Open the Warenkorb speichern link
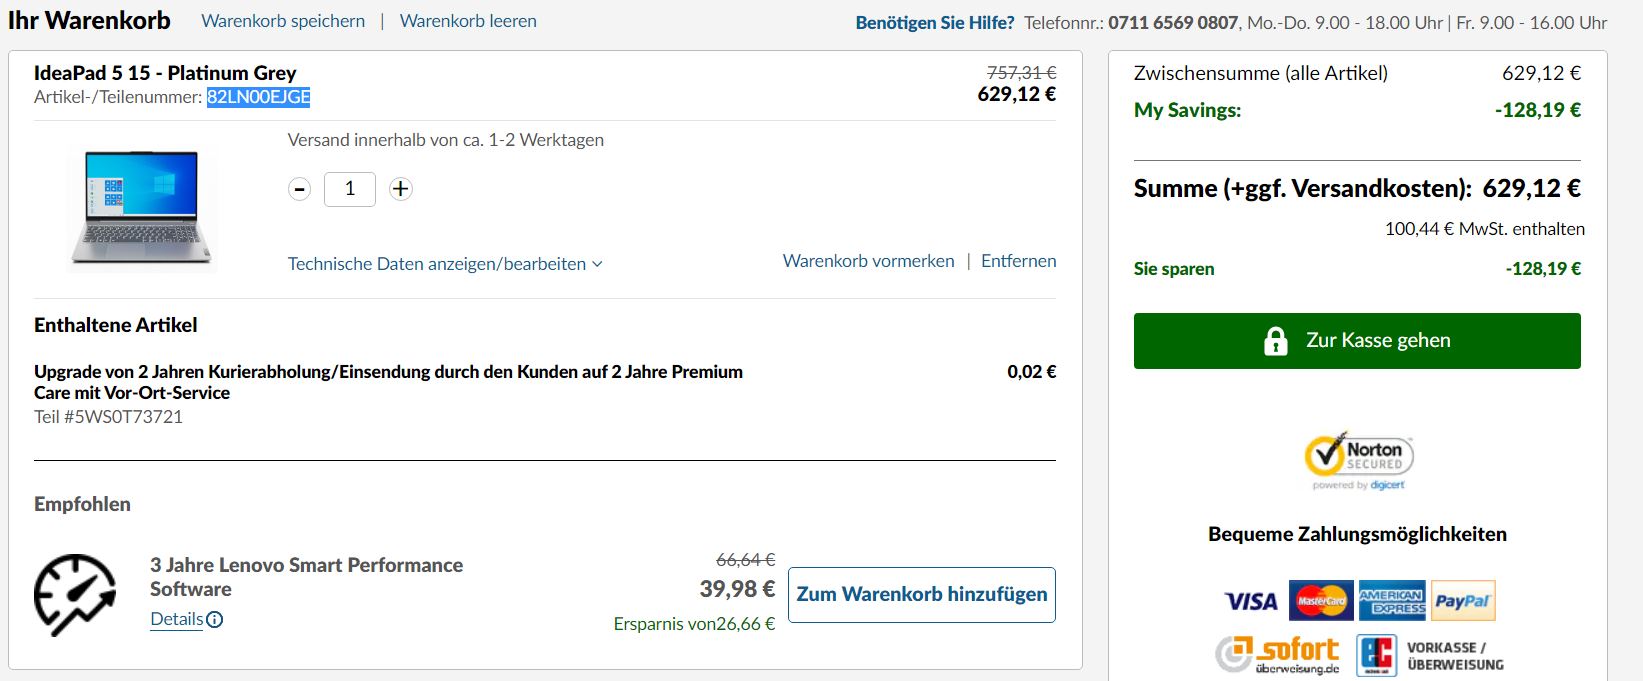This screenshot has width=1643, height=681. coord(283,21)
